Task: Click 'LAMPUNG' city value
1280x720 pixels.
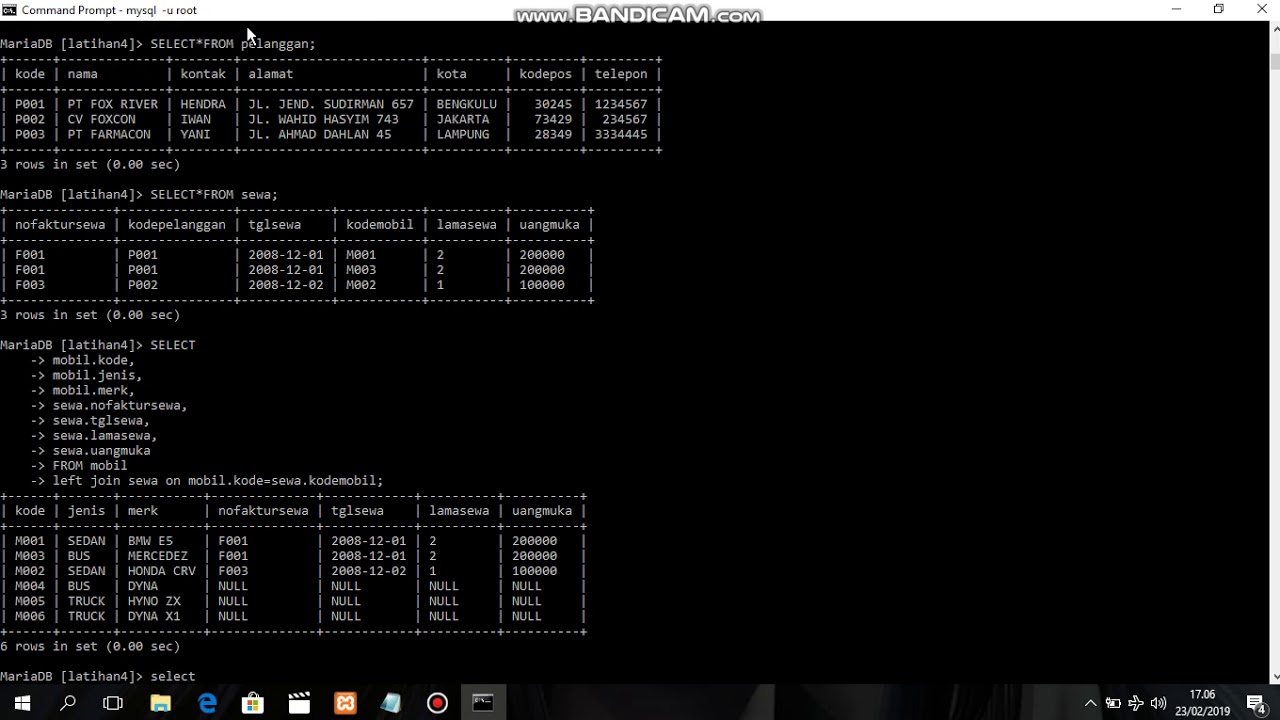Action: click(x=463, y=134)
